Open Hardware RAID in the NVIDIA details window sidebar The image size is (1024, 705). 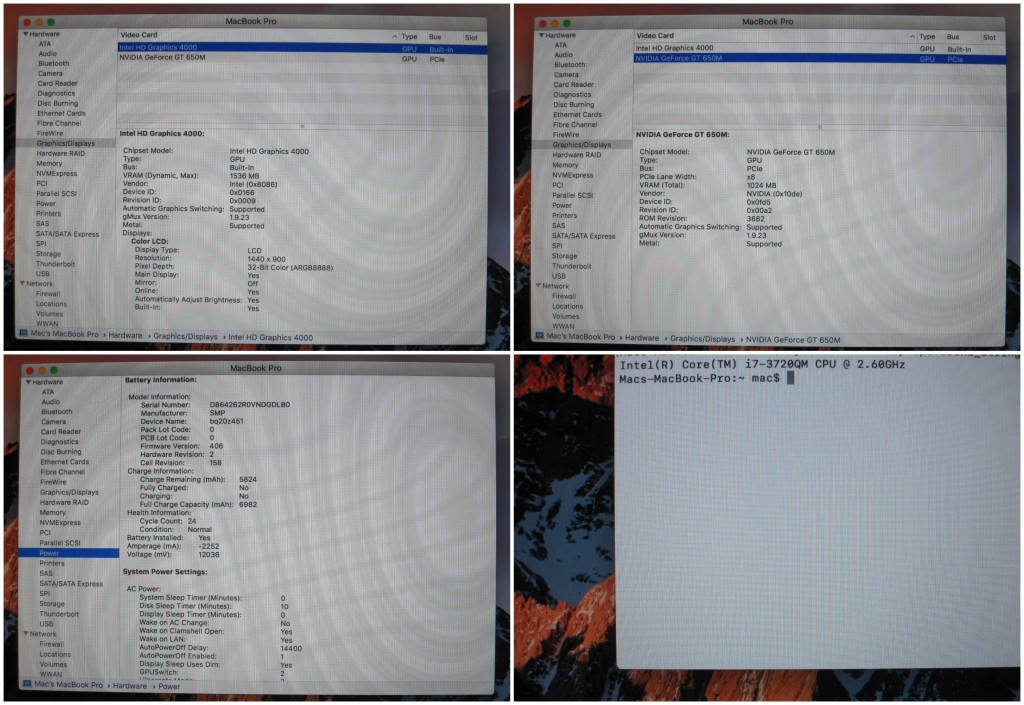pyautogui.click(x=577, y=155)
